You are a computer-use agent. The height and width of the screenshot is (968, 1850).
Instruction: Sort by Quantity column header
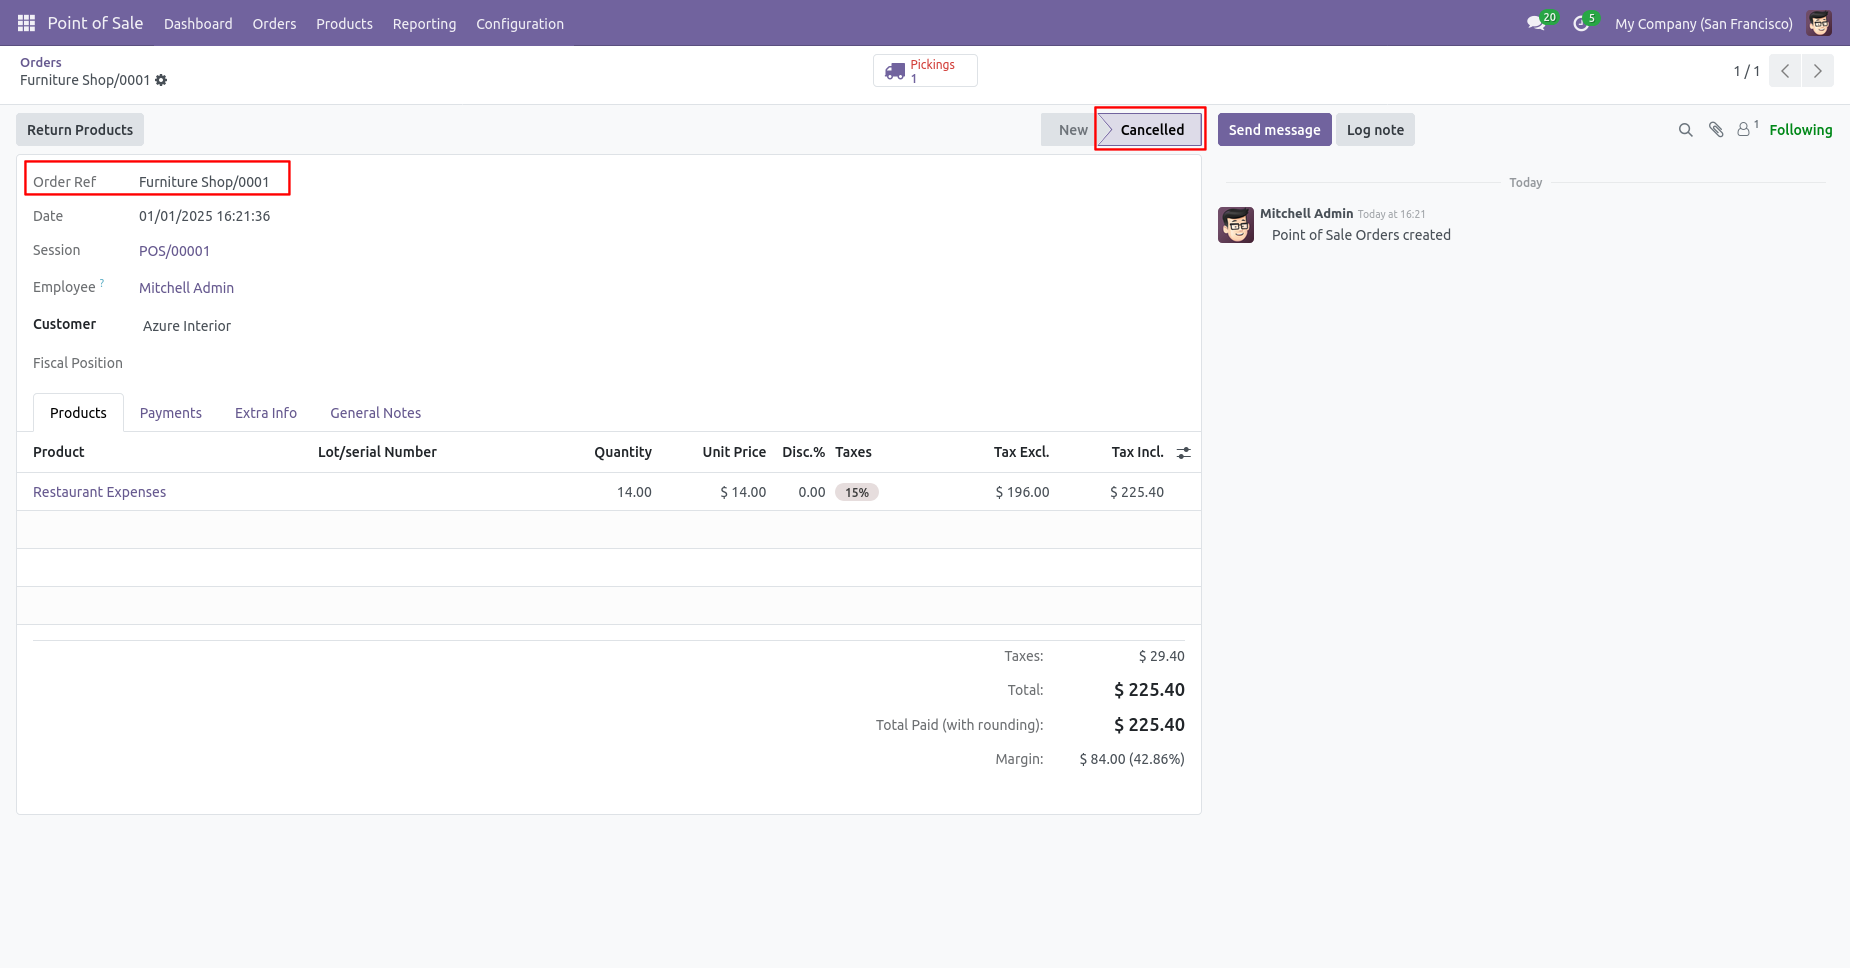coord(623,452)
